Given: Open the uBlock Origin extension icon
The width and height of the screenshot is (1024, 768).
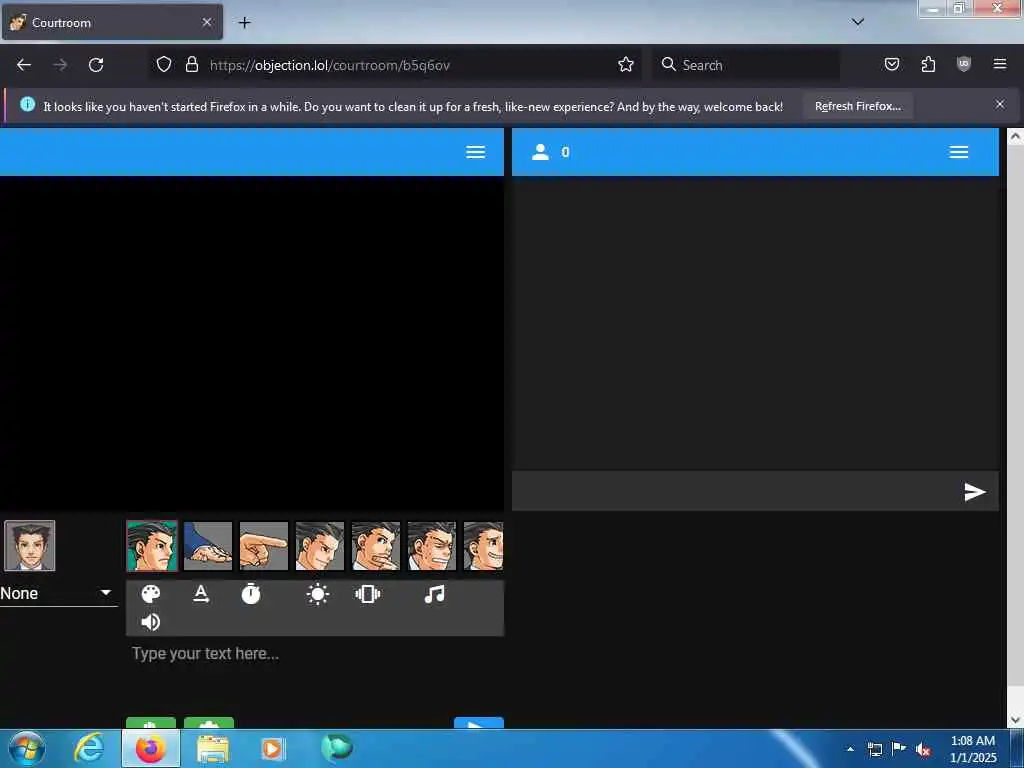Looking at the screenshot, I should click(x=964, y=64).
